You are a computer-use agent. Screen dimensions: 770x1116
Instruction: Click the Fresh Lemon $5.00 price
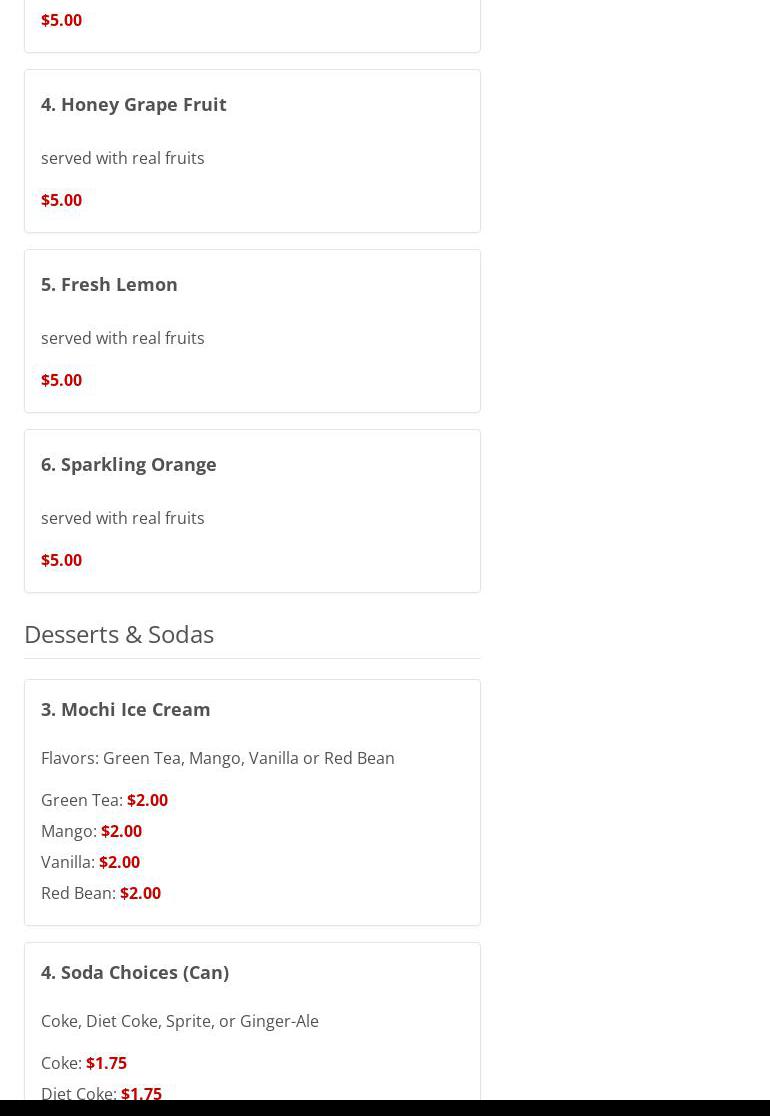(x=61, y=380)
